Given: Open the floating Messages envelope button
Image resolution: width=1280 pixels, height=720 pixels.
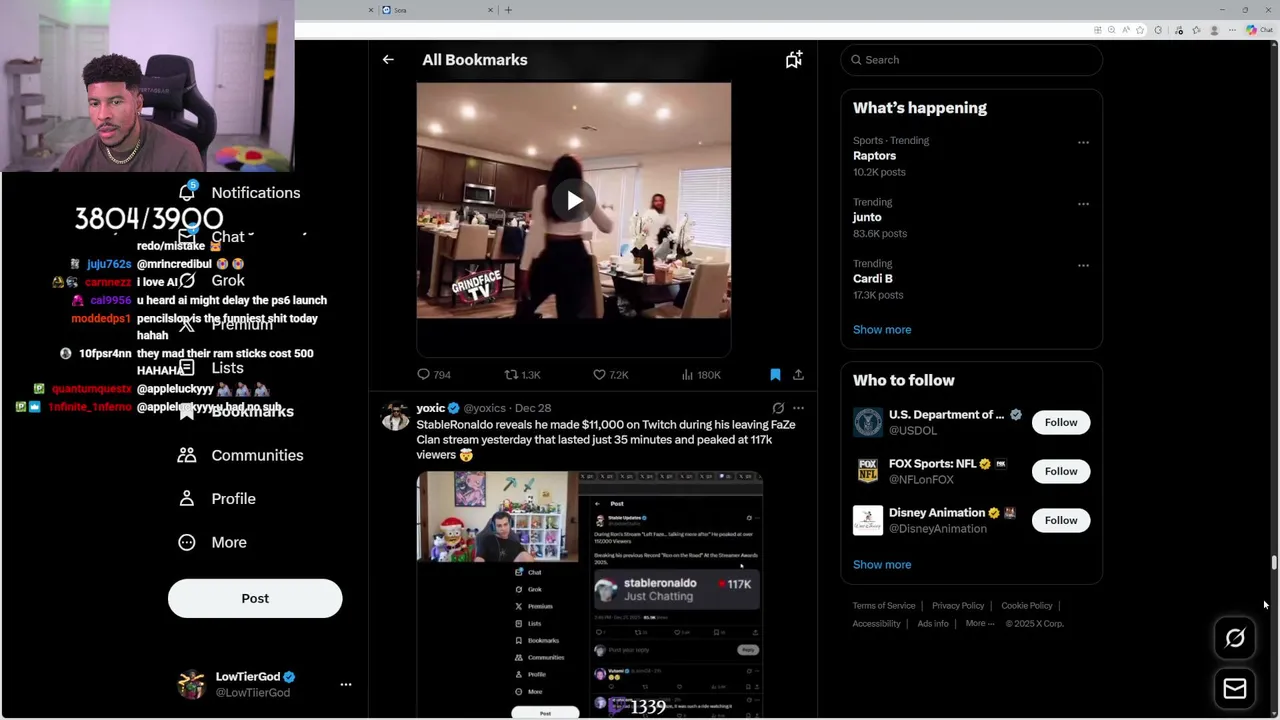Looking at the screenshot, I should tap(1235, 689).
